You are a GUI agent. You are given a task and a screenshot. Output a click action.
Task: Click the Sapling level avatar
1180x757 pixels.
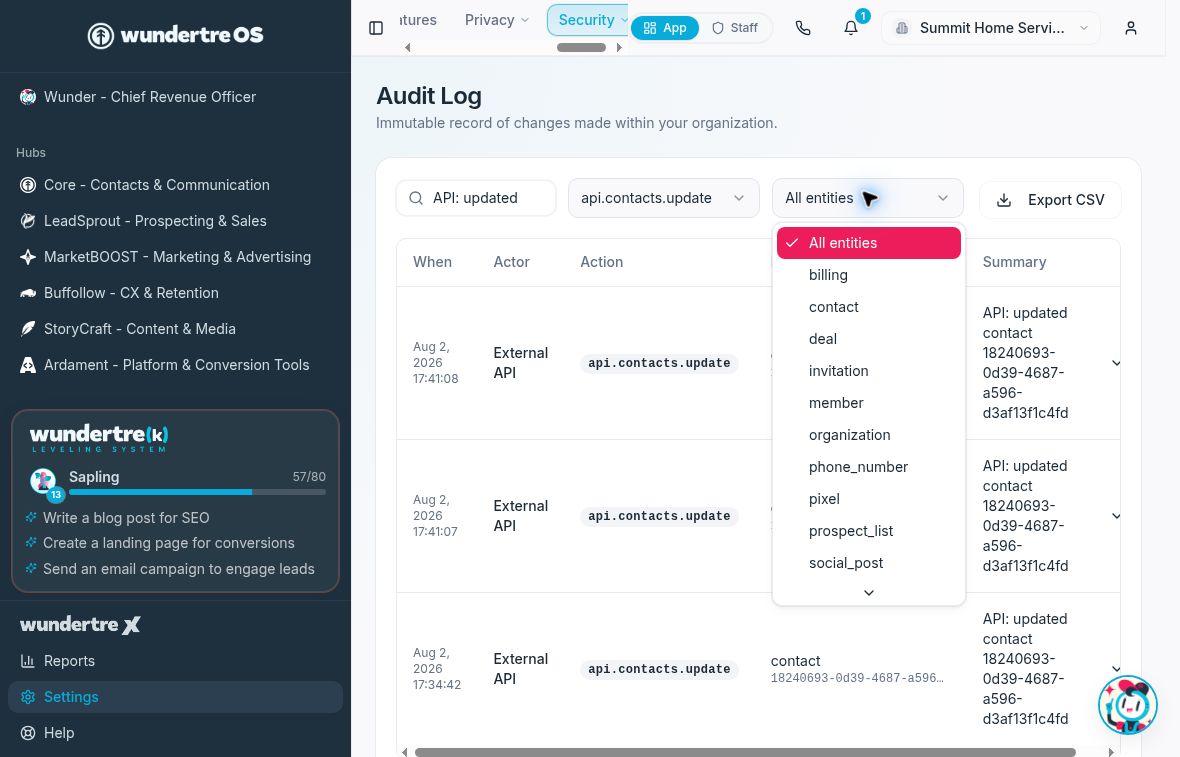point(43,481)
